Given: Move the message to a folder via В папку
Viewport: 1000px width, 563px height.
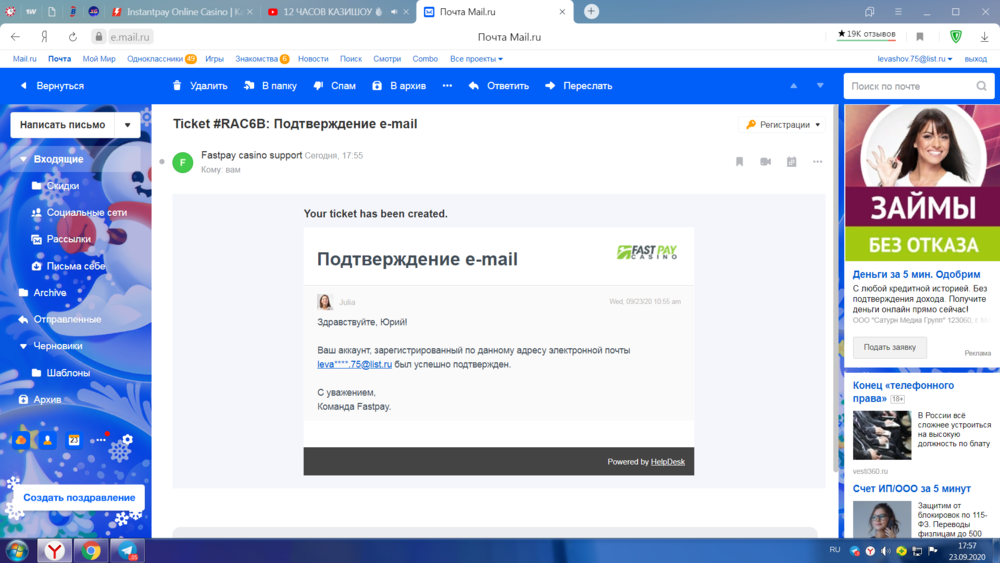Looking at the screenshot, I should tap(270, 85).
